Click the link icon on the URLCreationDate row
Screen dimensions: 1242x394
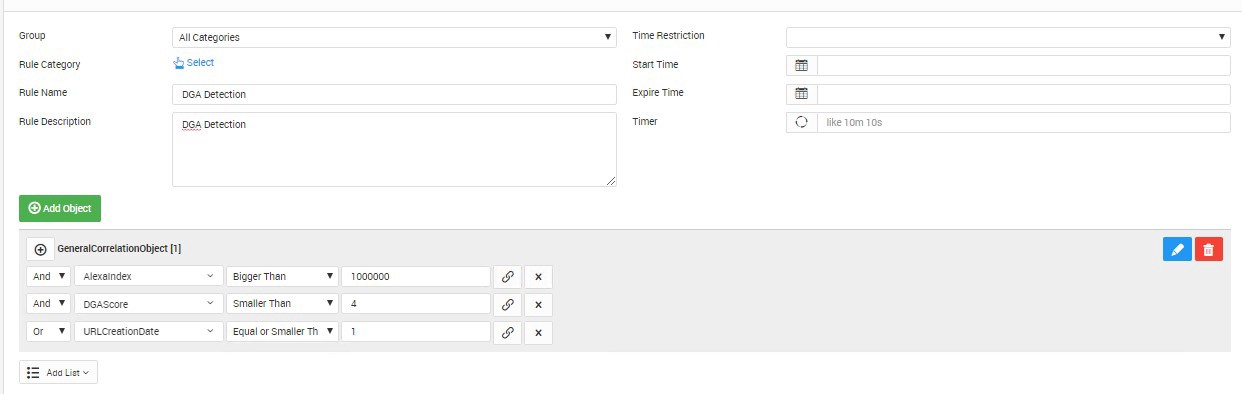[507, 332]
